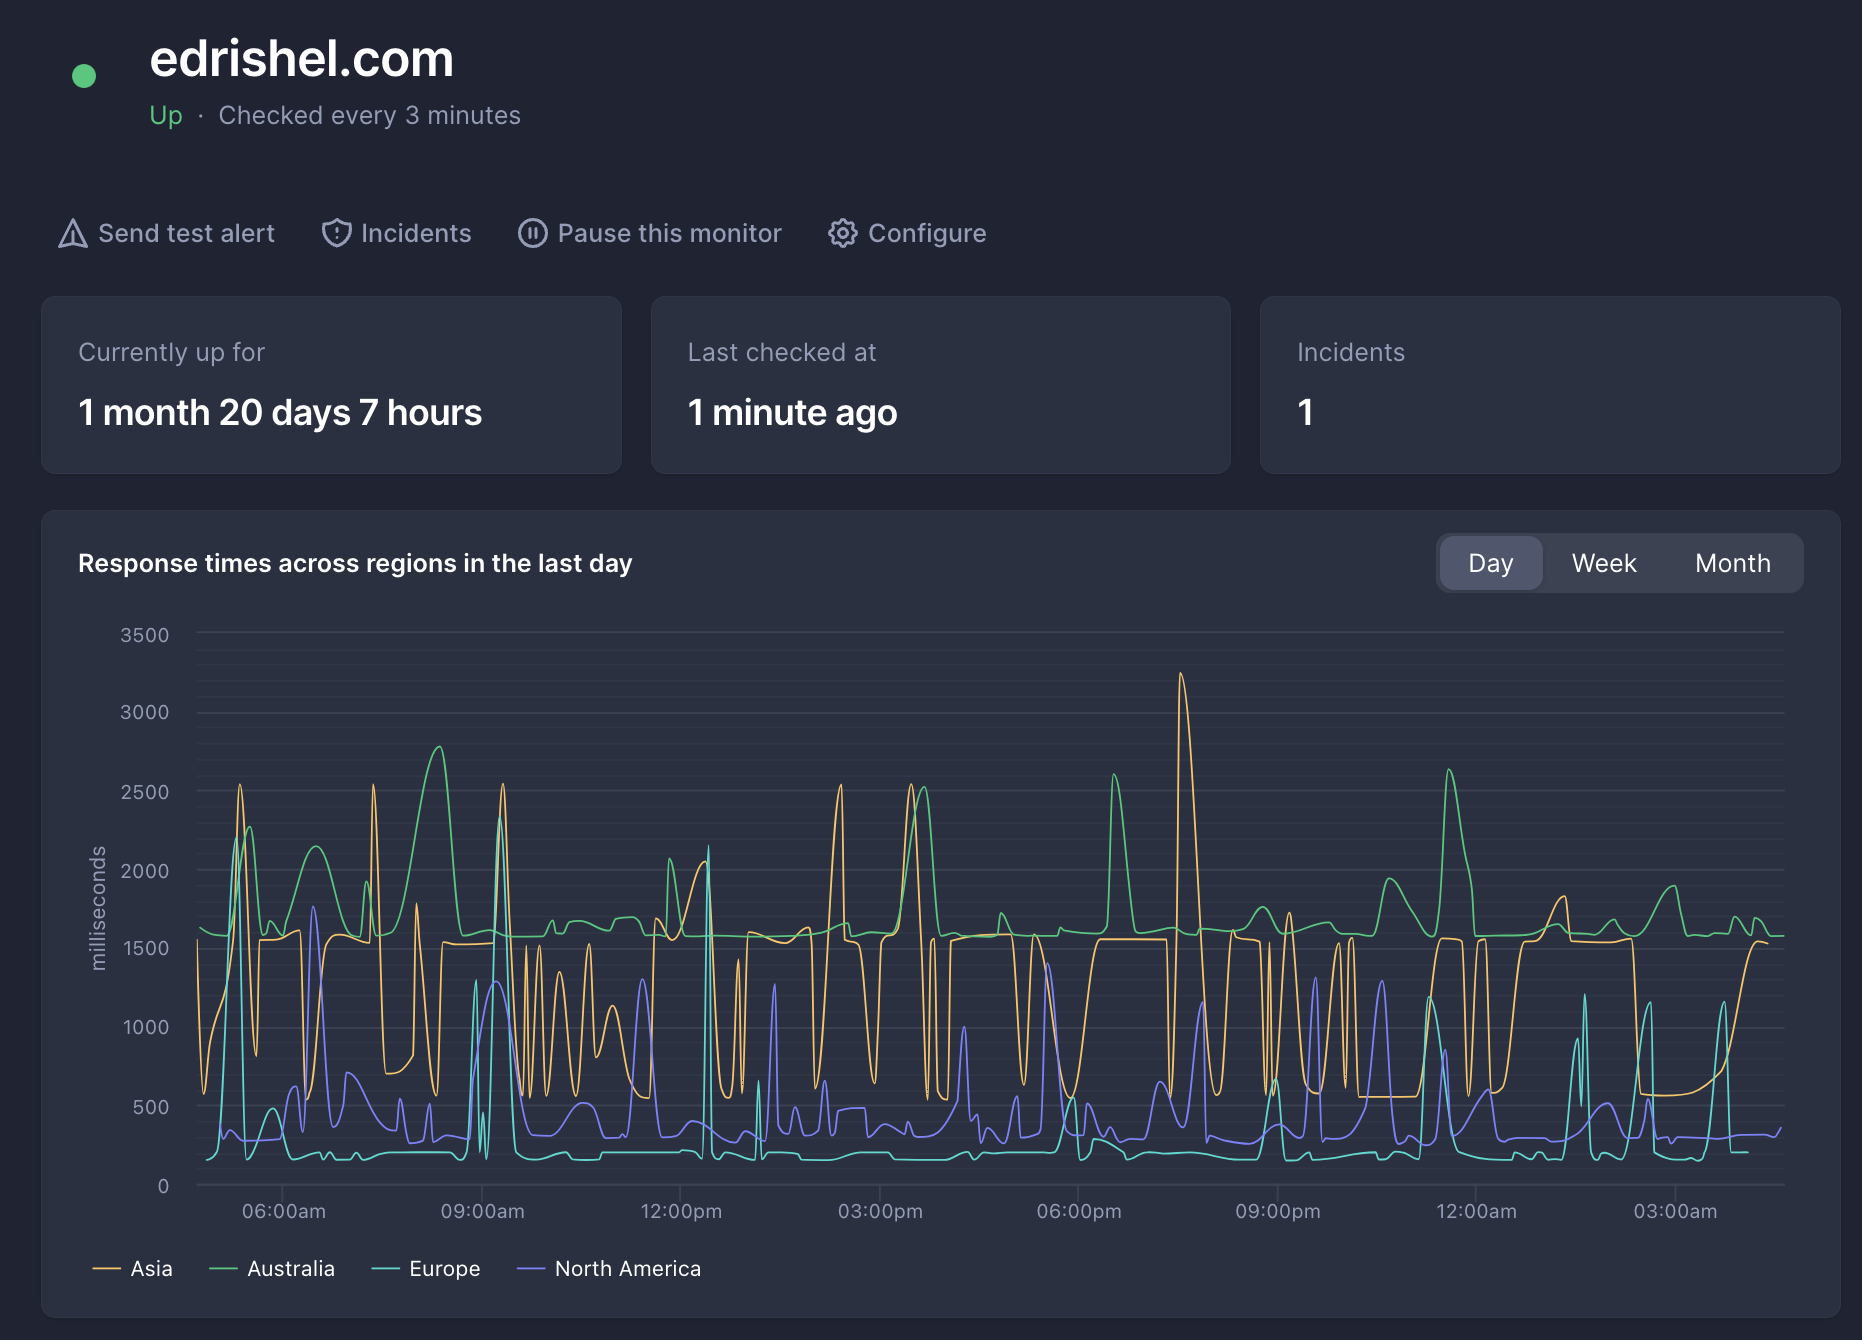Click the edrishel.com monitor title
The height and width of the screenshot is (1340, 1862).
[302, 59]
